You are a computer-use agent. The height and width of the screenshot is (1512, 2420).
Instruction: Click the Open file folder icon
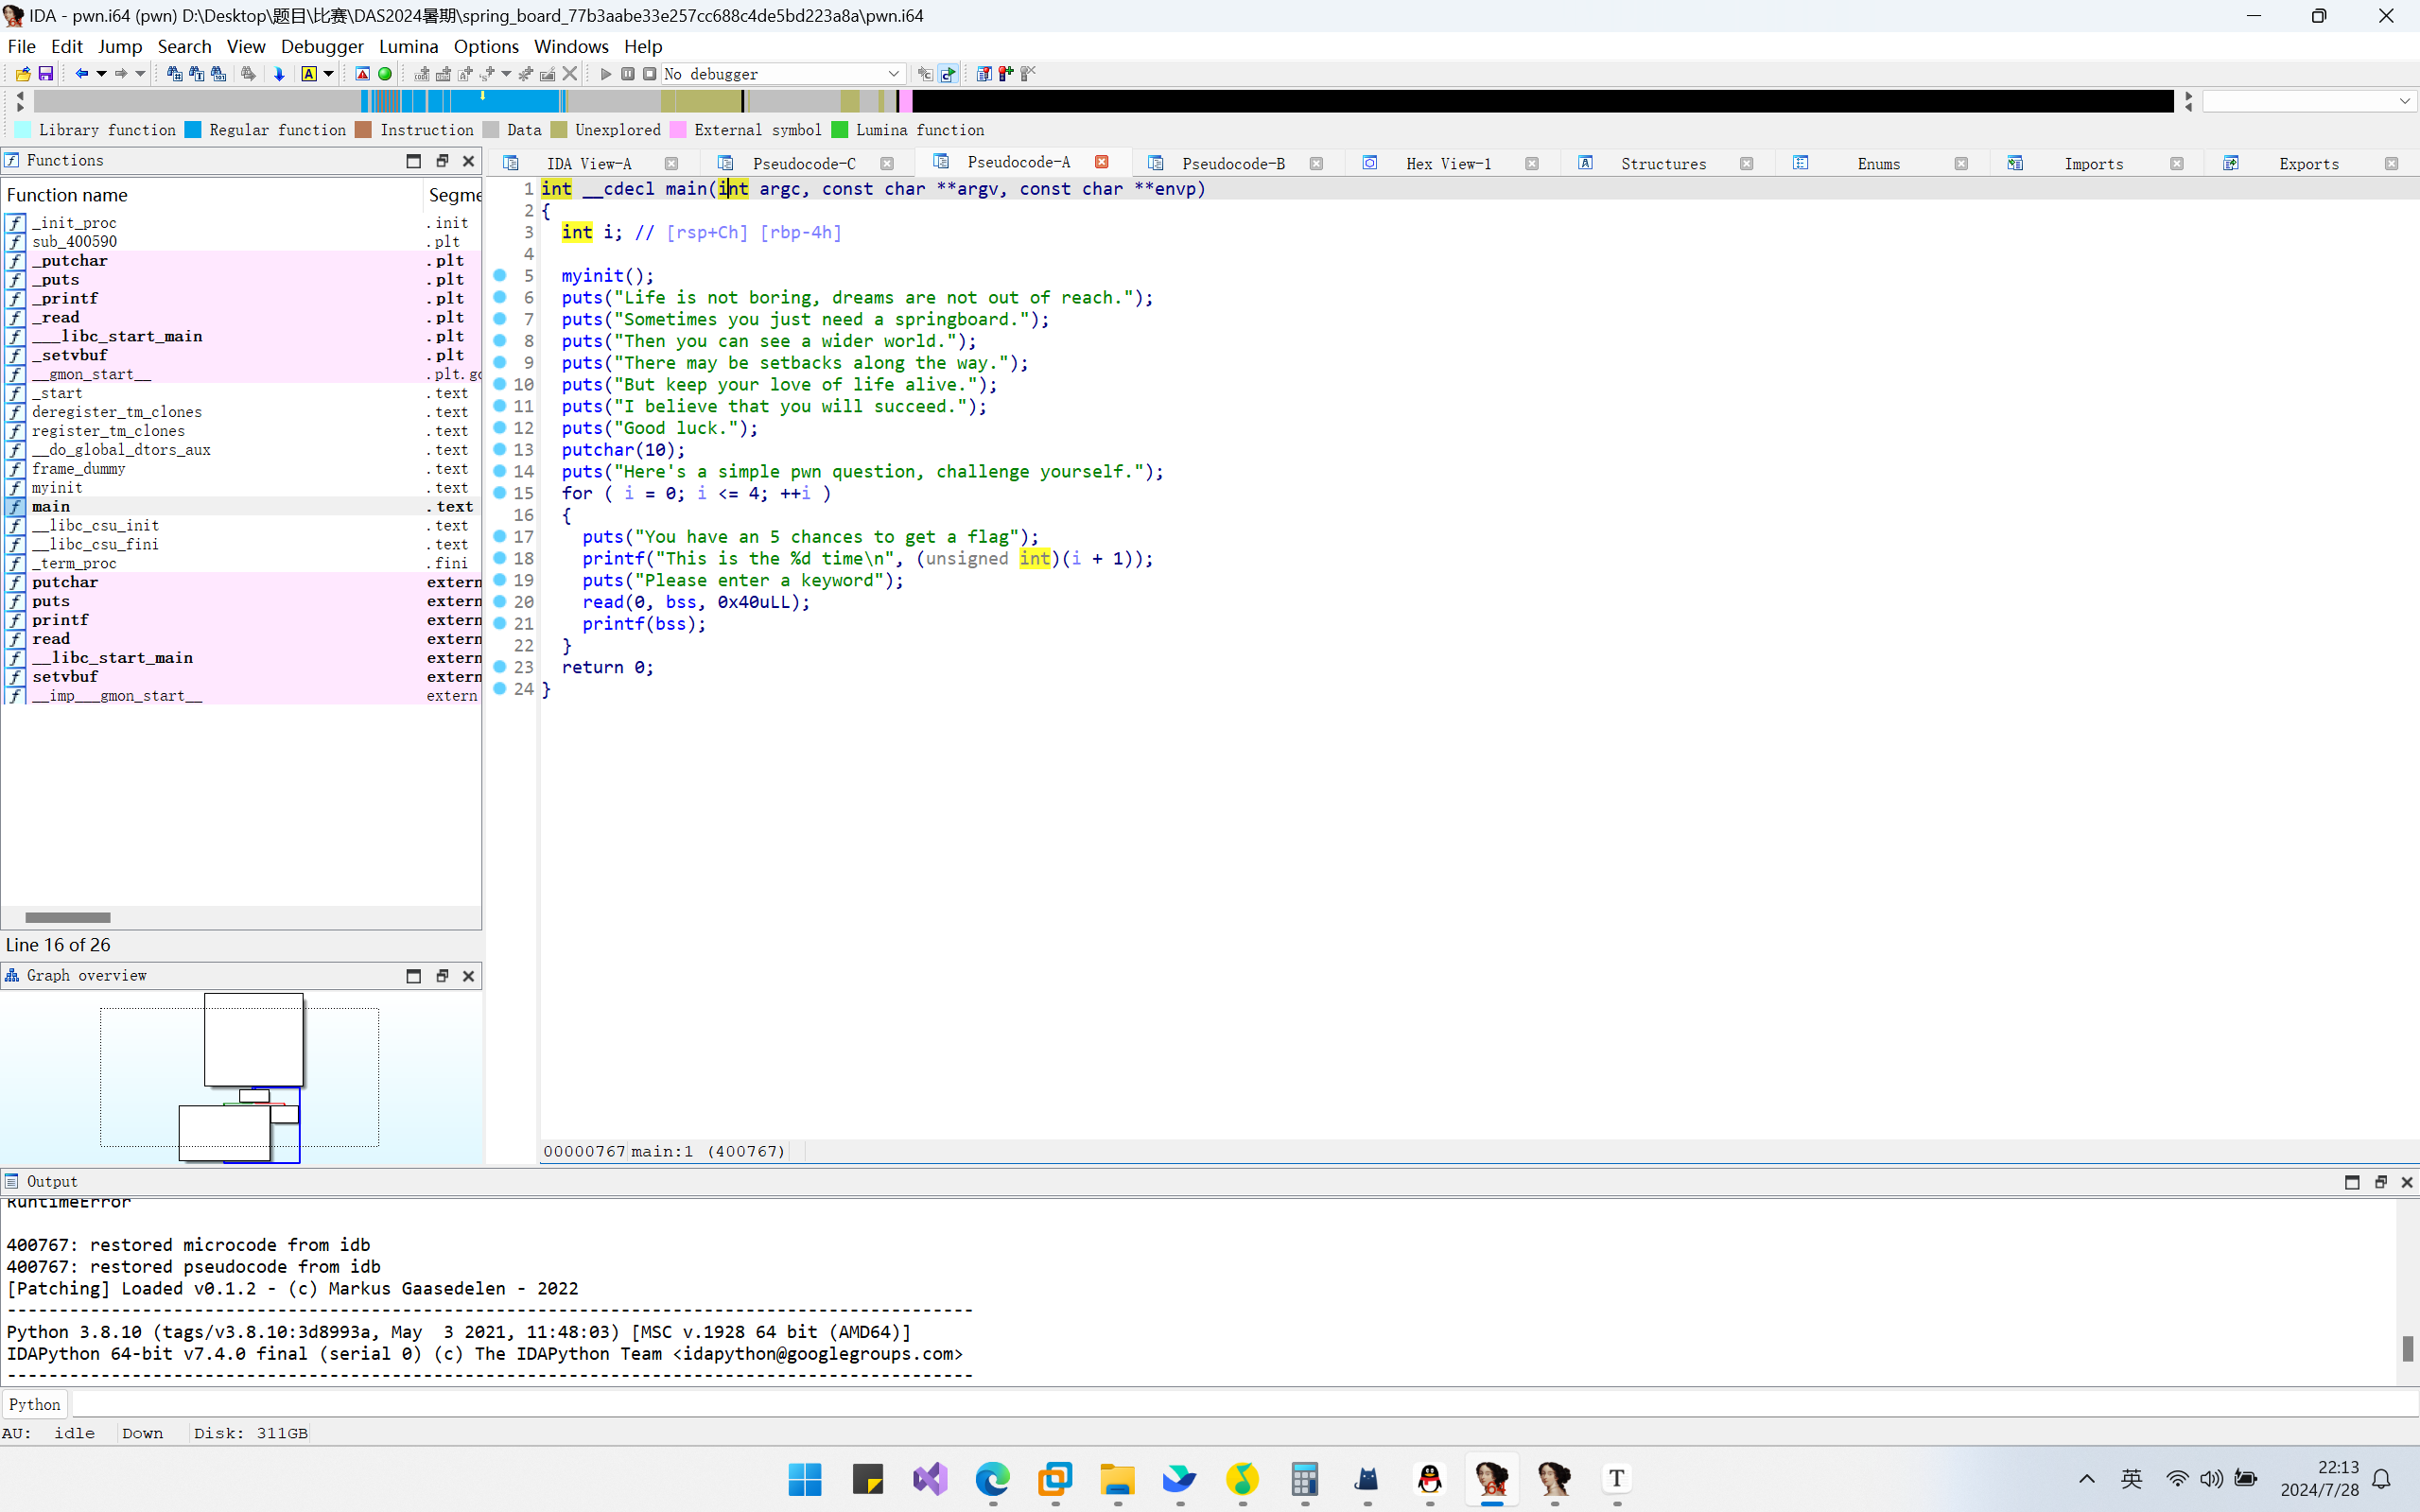[x=23, y=74]
